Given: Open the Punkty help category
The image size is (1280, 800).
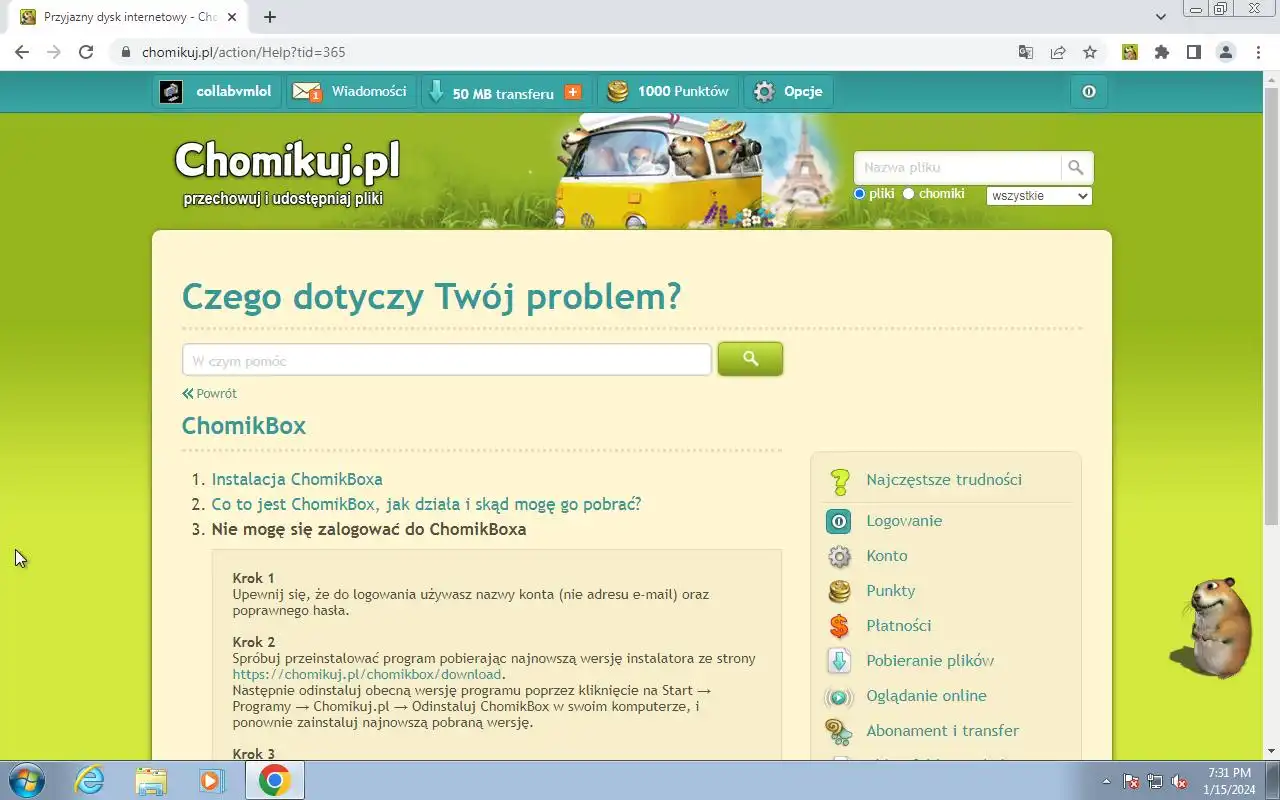Looking at the screenshot, I should [891, 591].
